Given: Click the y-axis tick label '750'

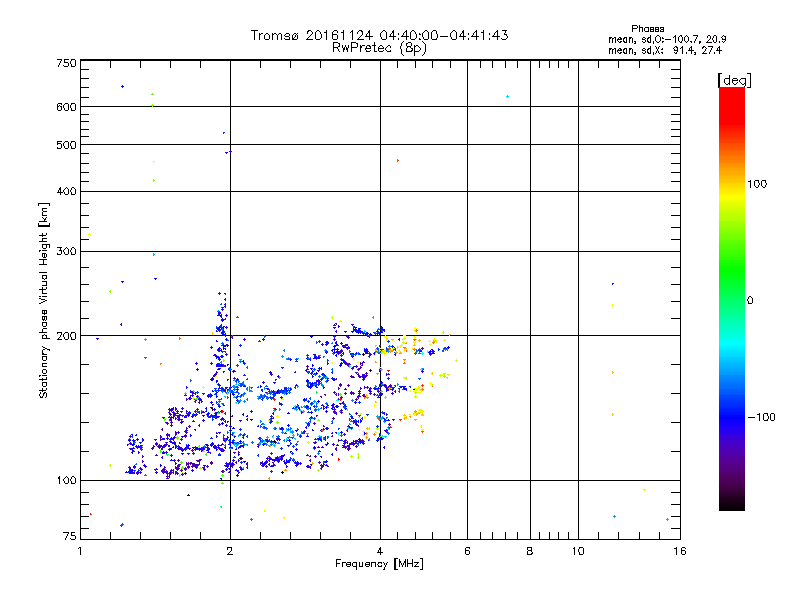Looking at the screenshot, I should point(66,63).
